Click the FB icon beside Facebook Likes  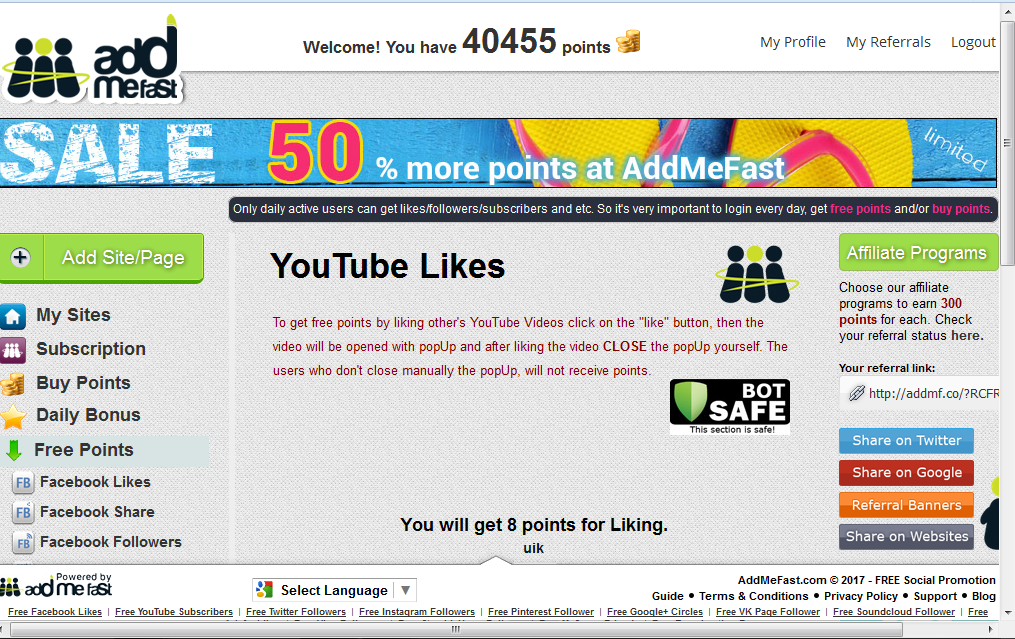coord(23,482)
